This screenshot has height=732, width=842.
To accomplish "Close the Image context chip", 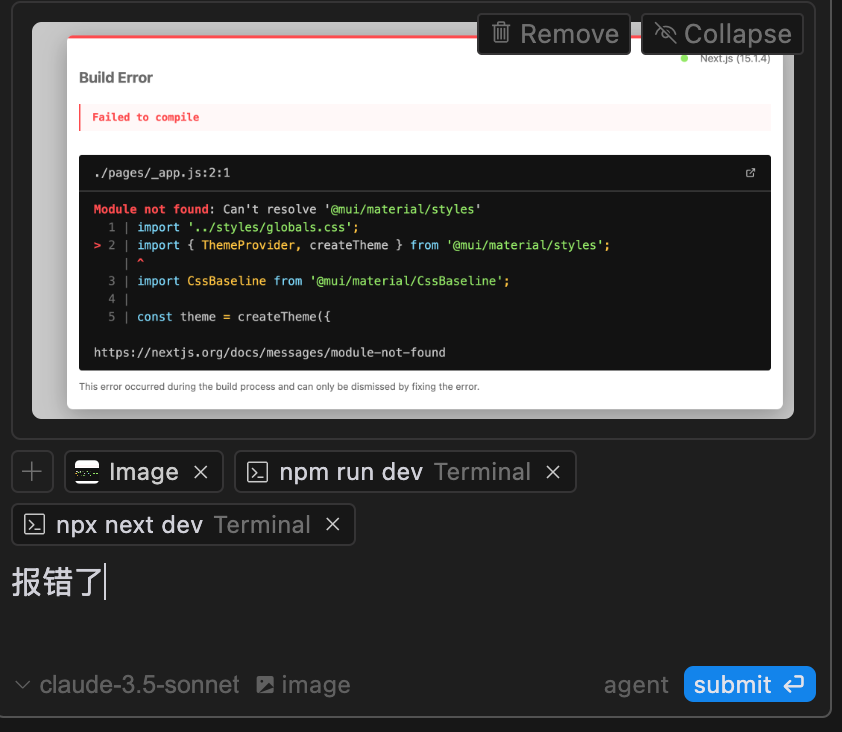I will pos(201,472).
